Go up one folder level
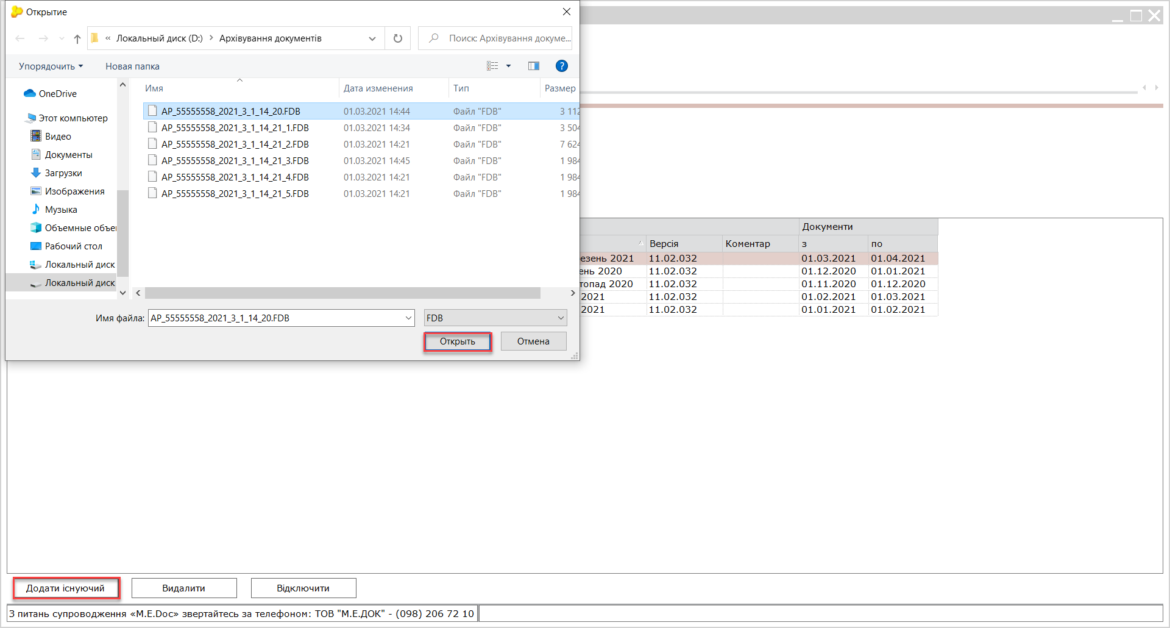This screenshot has width=1170, height=628. click(x=77, y=38)
